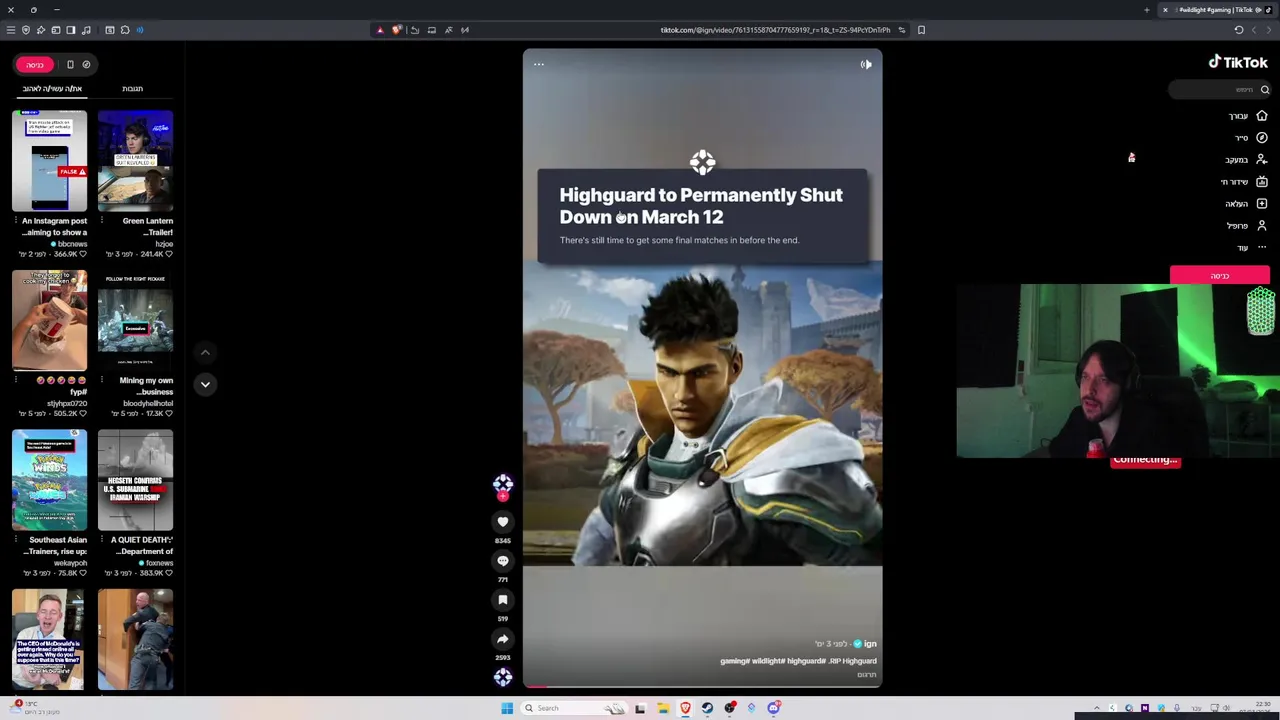Open Steam from the taskbar
Viewport: 1280px width, 720px height.
pos(707,708)
